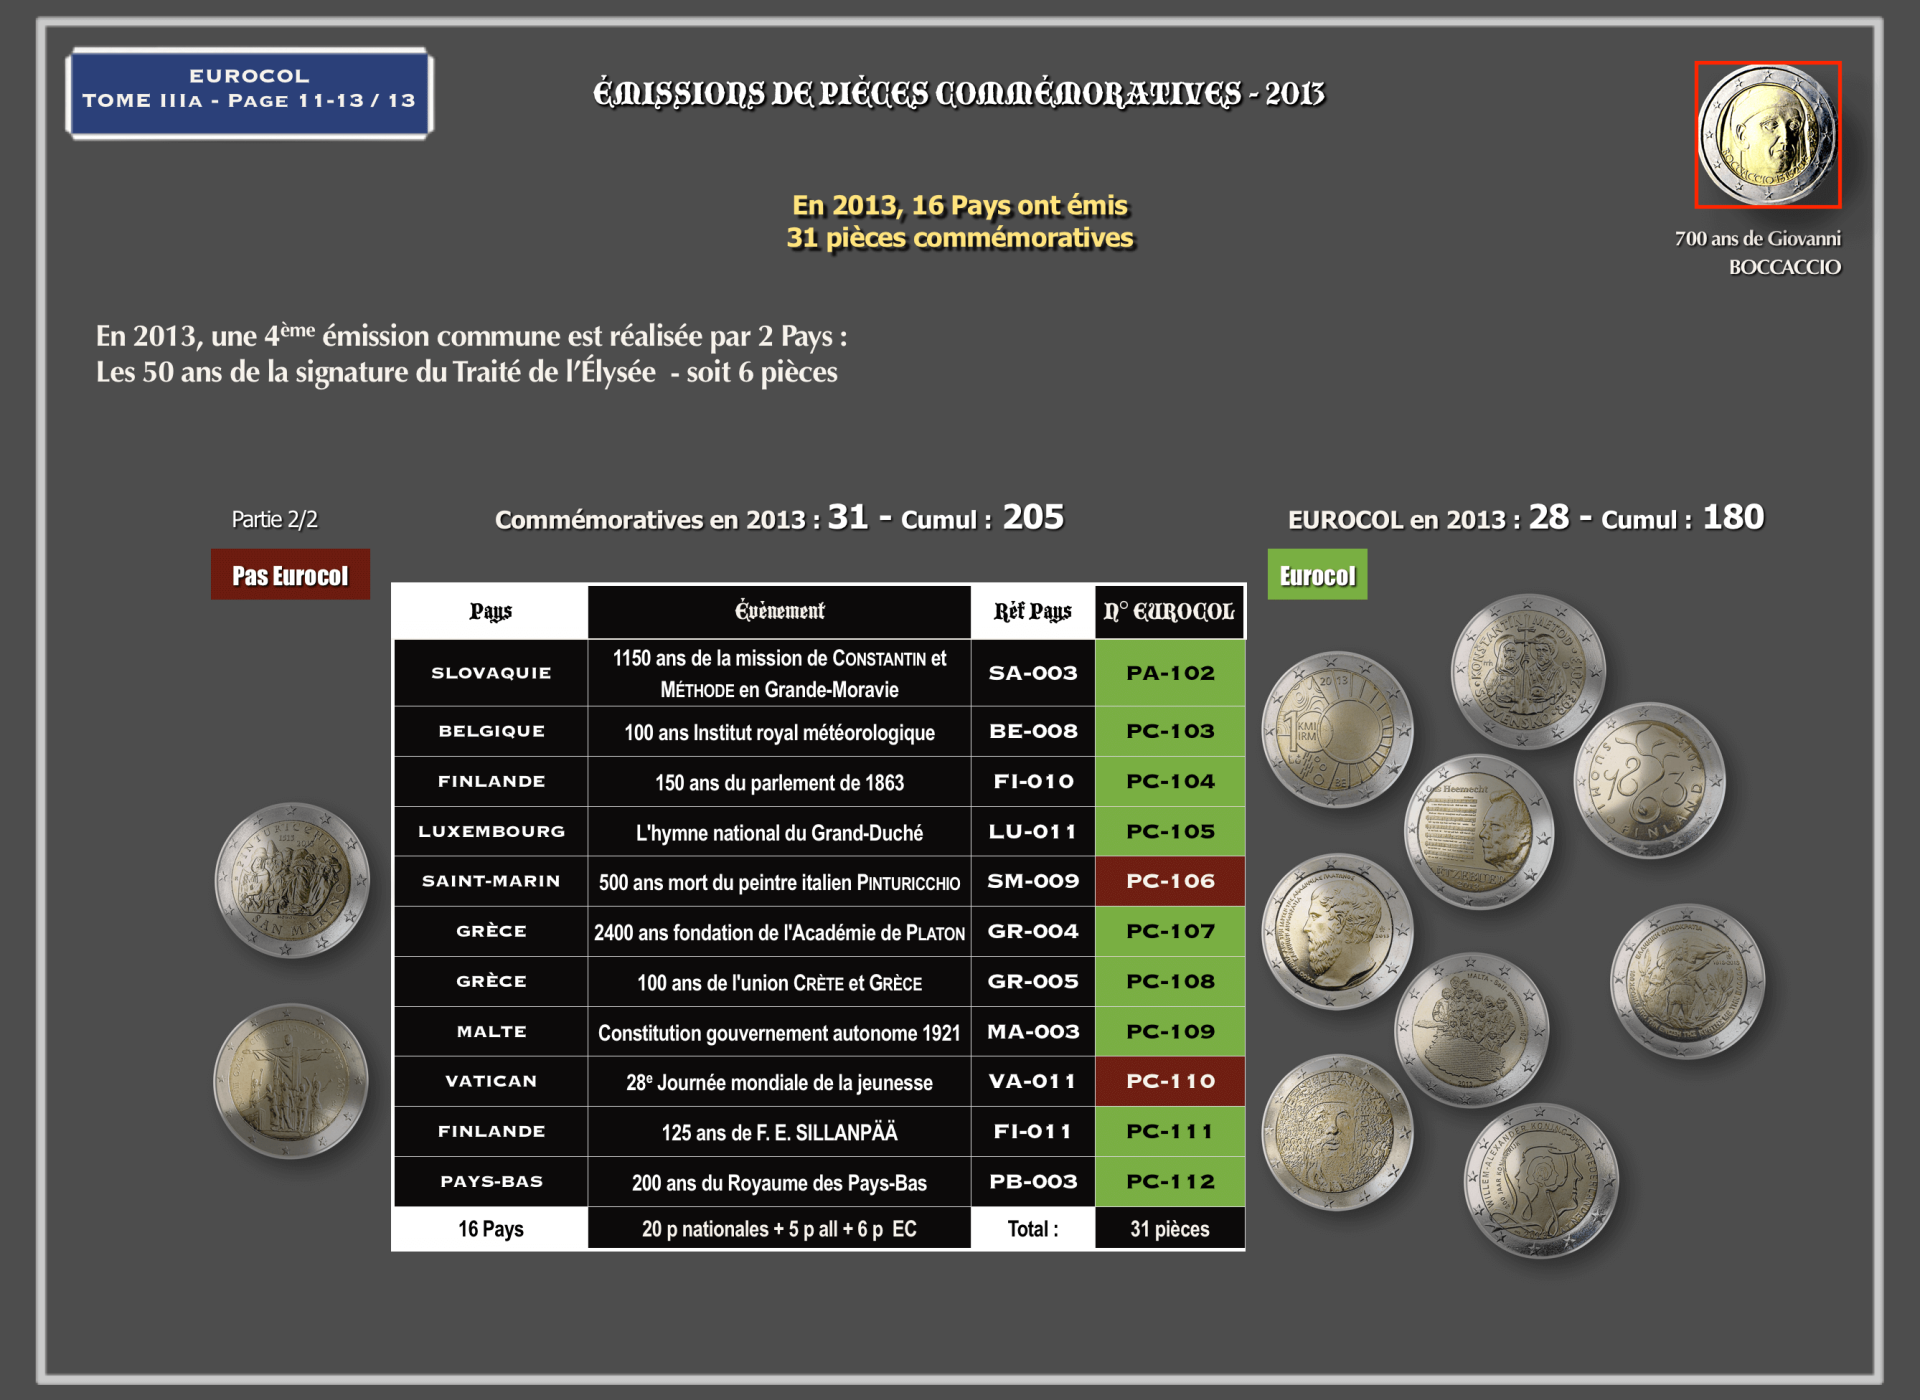Click the 700 ans de Giovanni Boccaccio caption
Screen dimensions: 1920x1400
(1758, 252)
